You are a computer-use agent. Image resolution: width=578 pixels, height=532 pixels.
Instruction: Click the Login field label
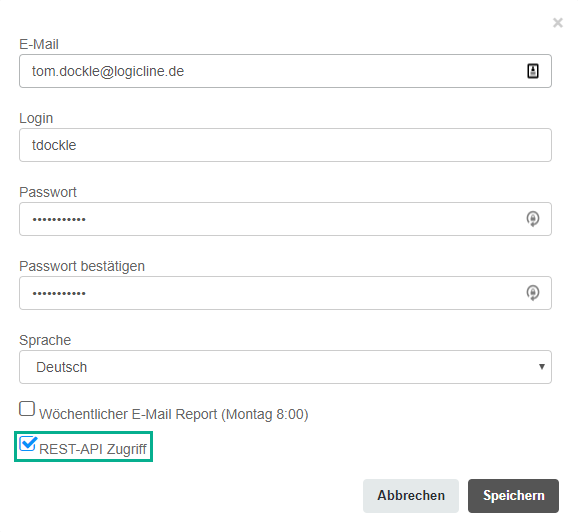click(x=36, y=118)
